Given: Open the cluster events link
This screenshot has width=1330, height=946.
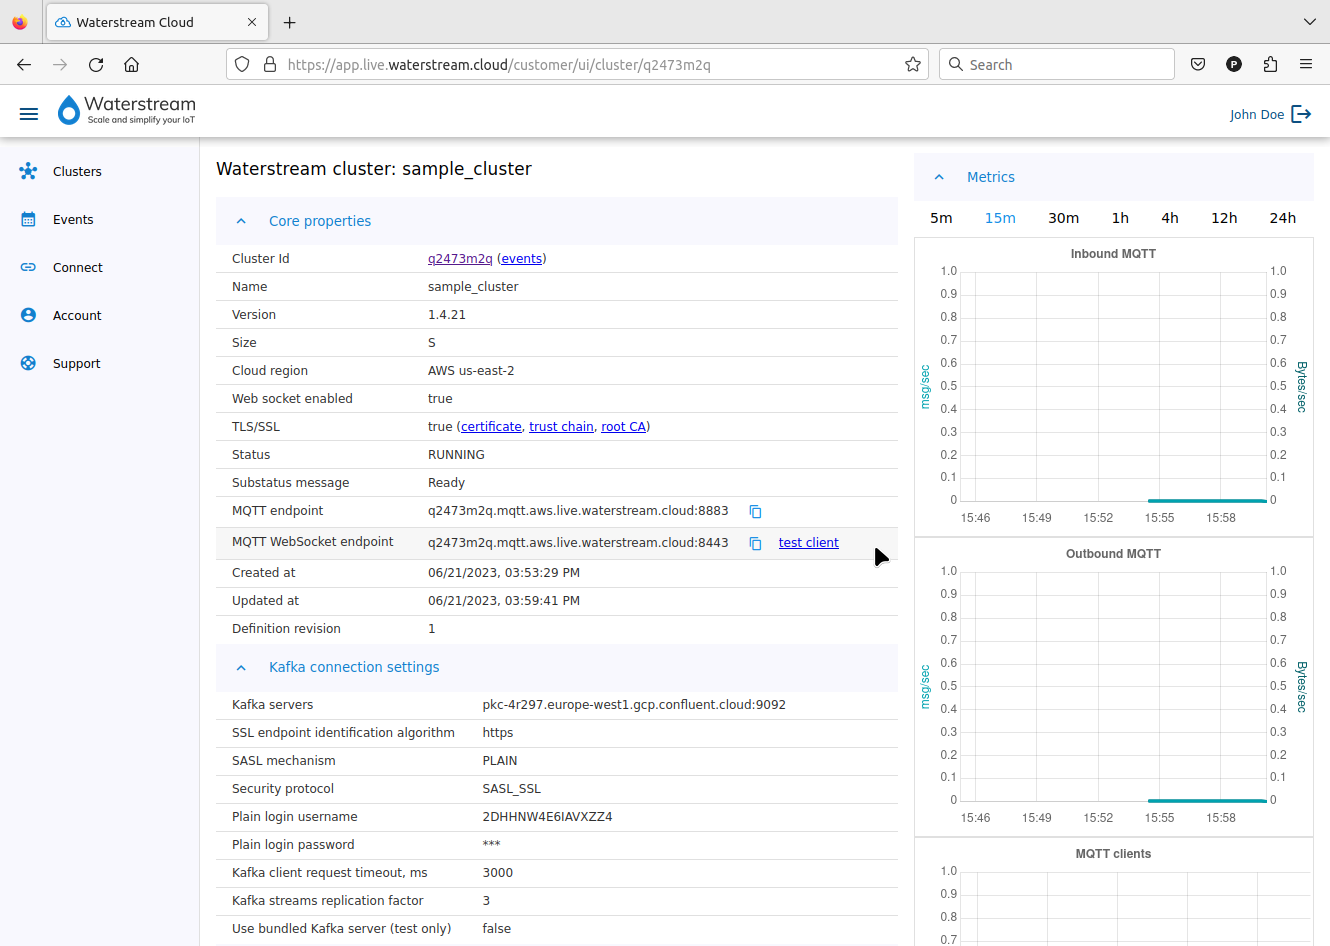Looking at the screenshot, I should (x=521, y=258).
